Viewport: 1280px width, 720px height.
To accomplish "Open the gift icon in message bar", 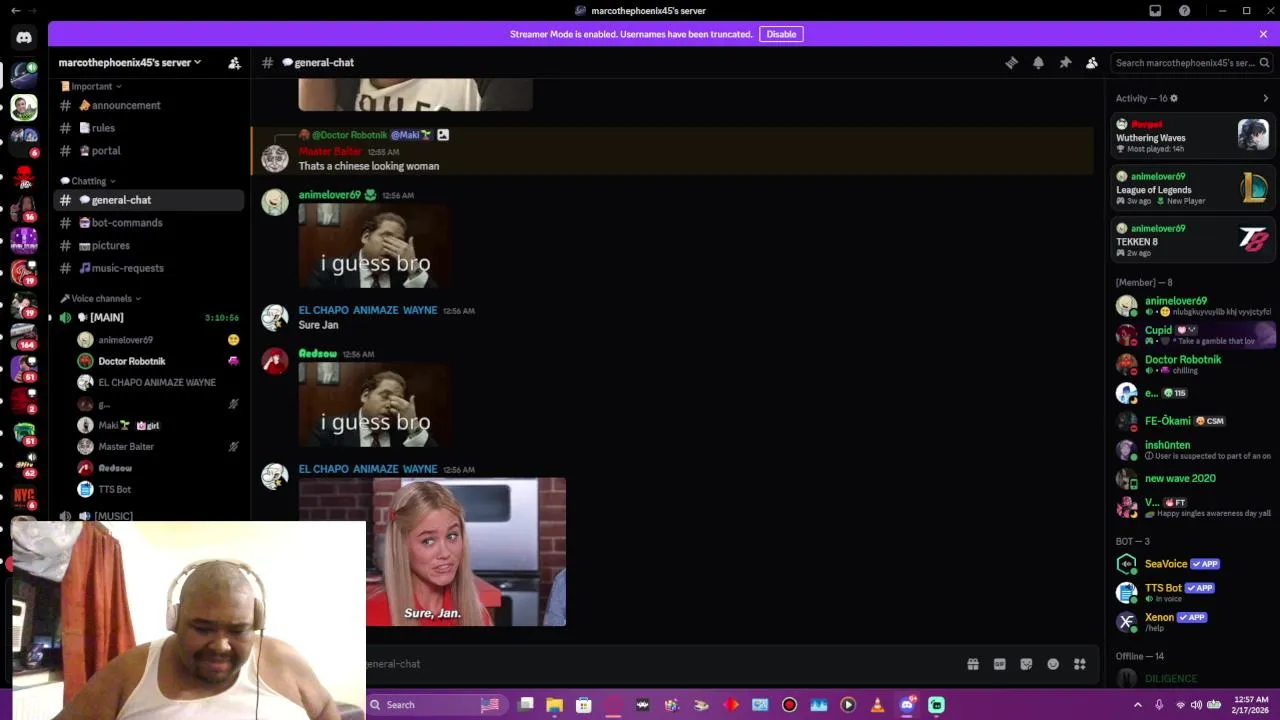I will [x=972, y=664].
